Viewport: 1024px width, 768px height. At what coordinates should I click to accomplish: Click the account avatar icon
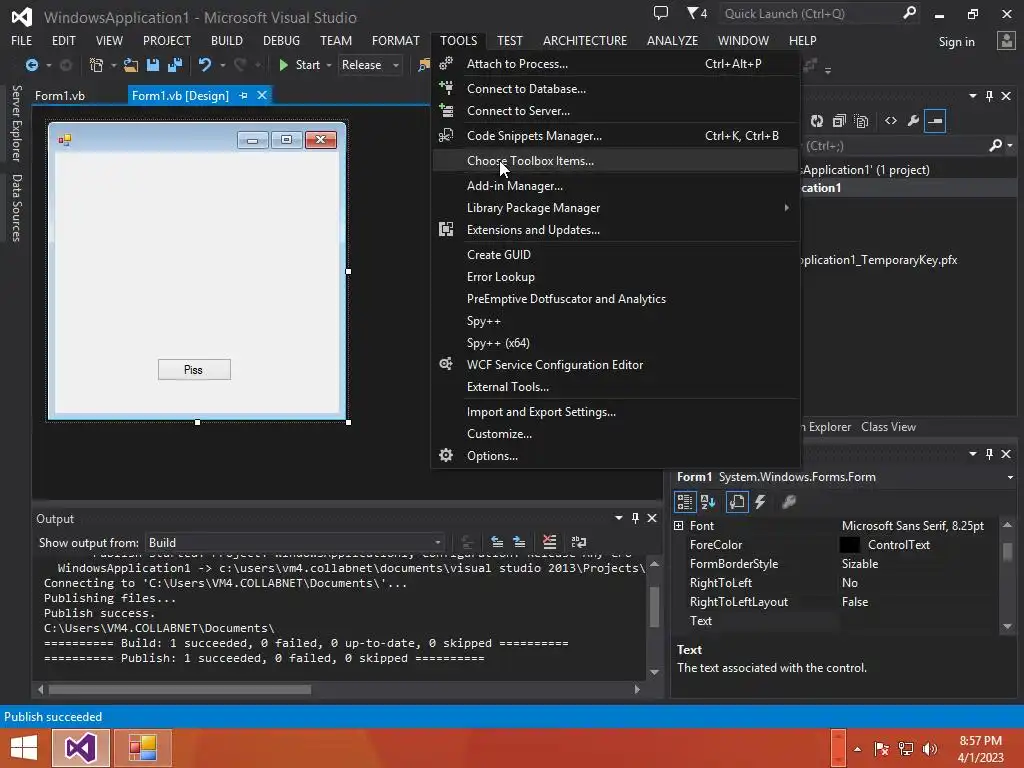pos(1006,41)
